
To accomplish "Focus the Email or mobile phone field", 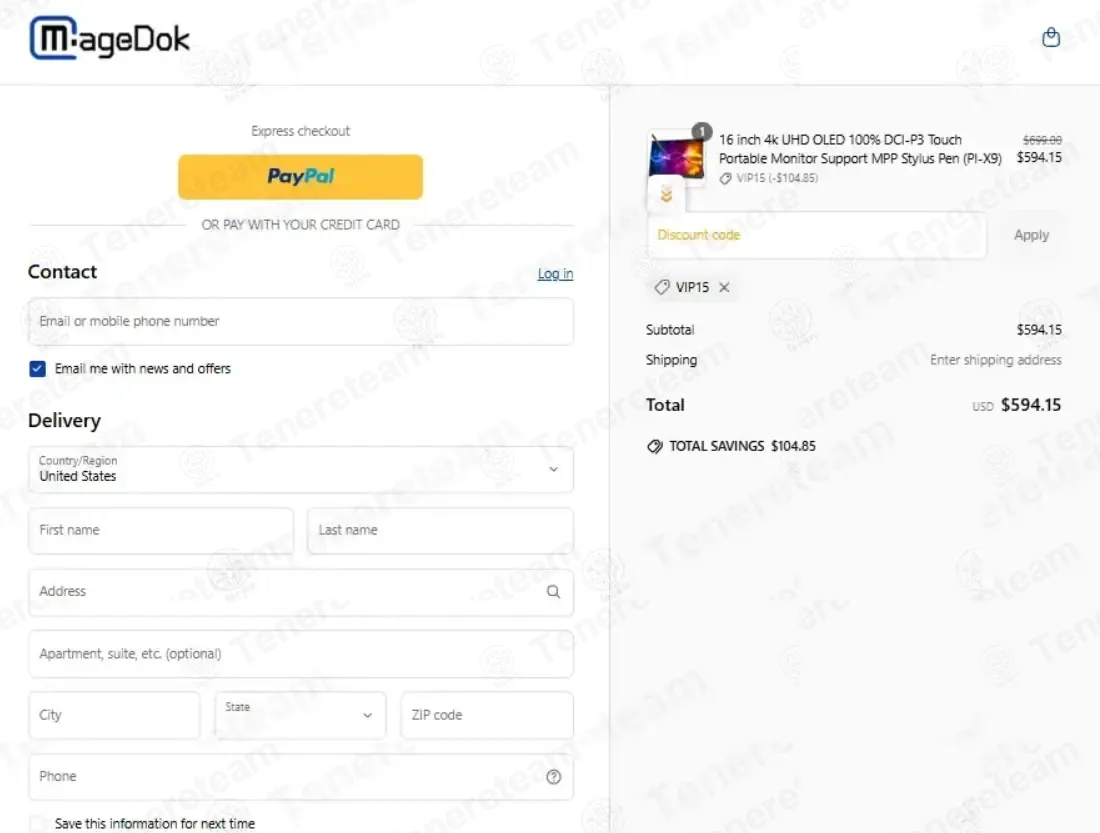I will tap(301, 321).
